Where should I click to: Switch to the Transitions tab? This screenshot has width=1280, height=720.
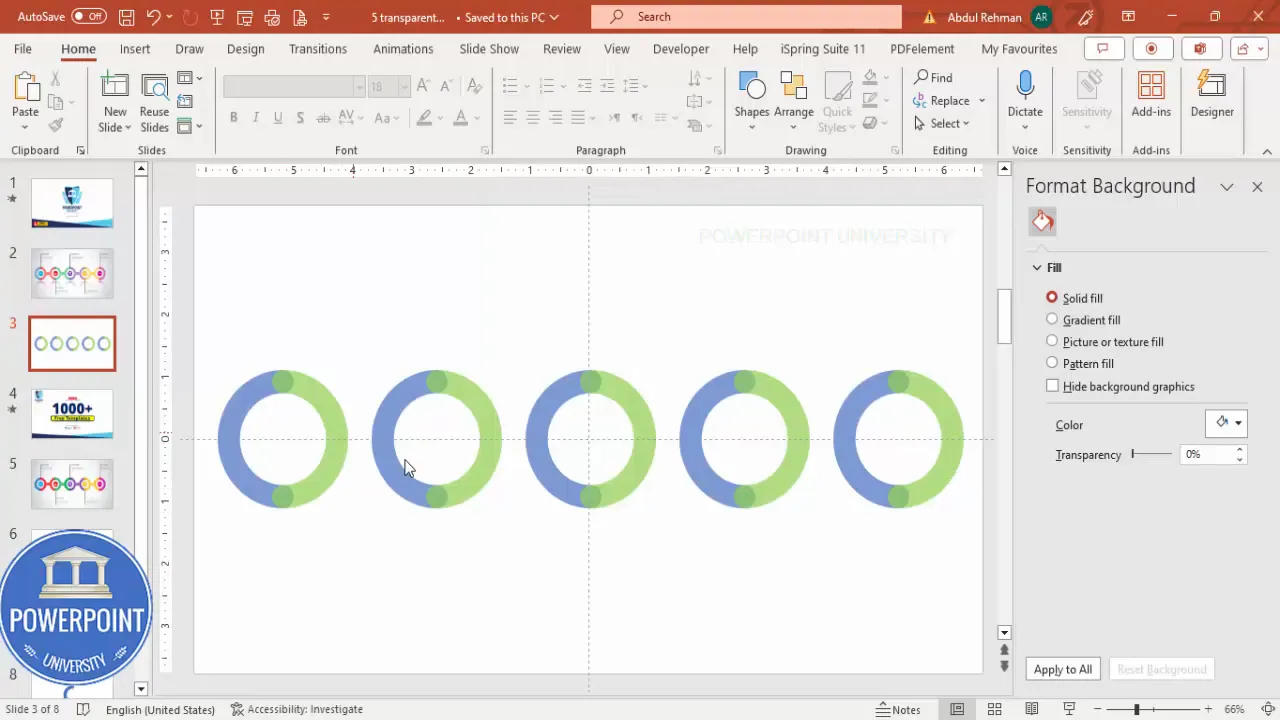[317, 48]
